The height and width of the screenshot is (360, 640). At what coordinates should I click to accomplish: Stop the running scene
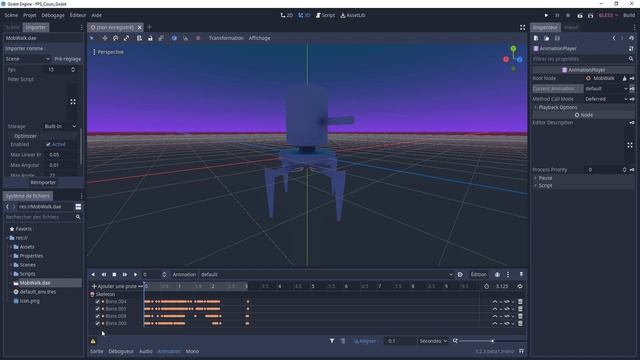coord(568,15)
